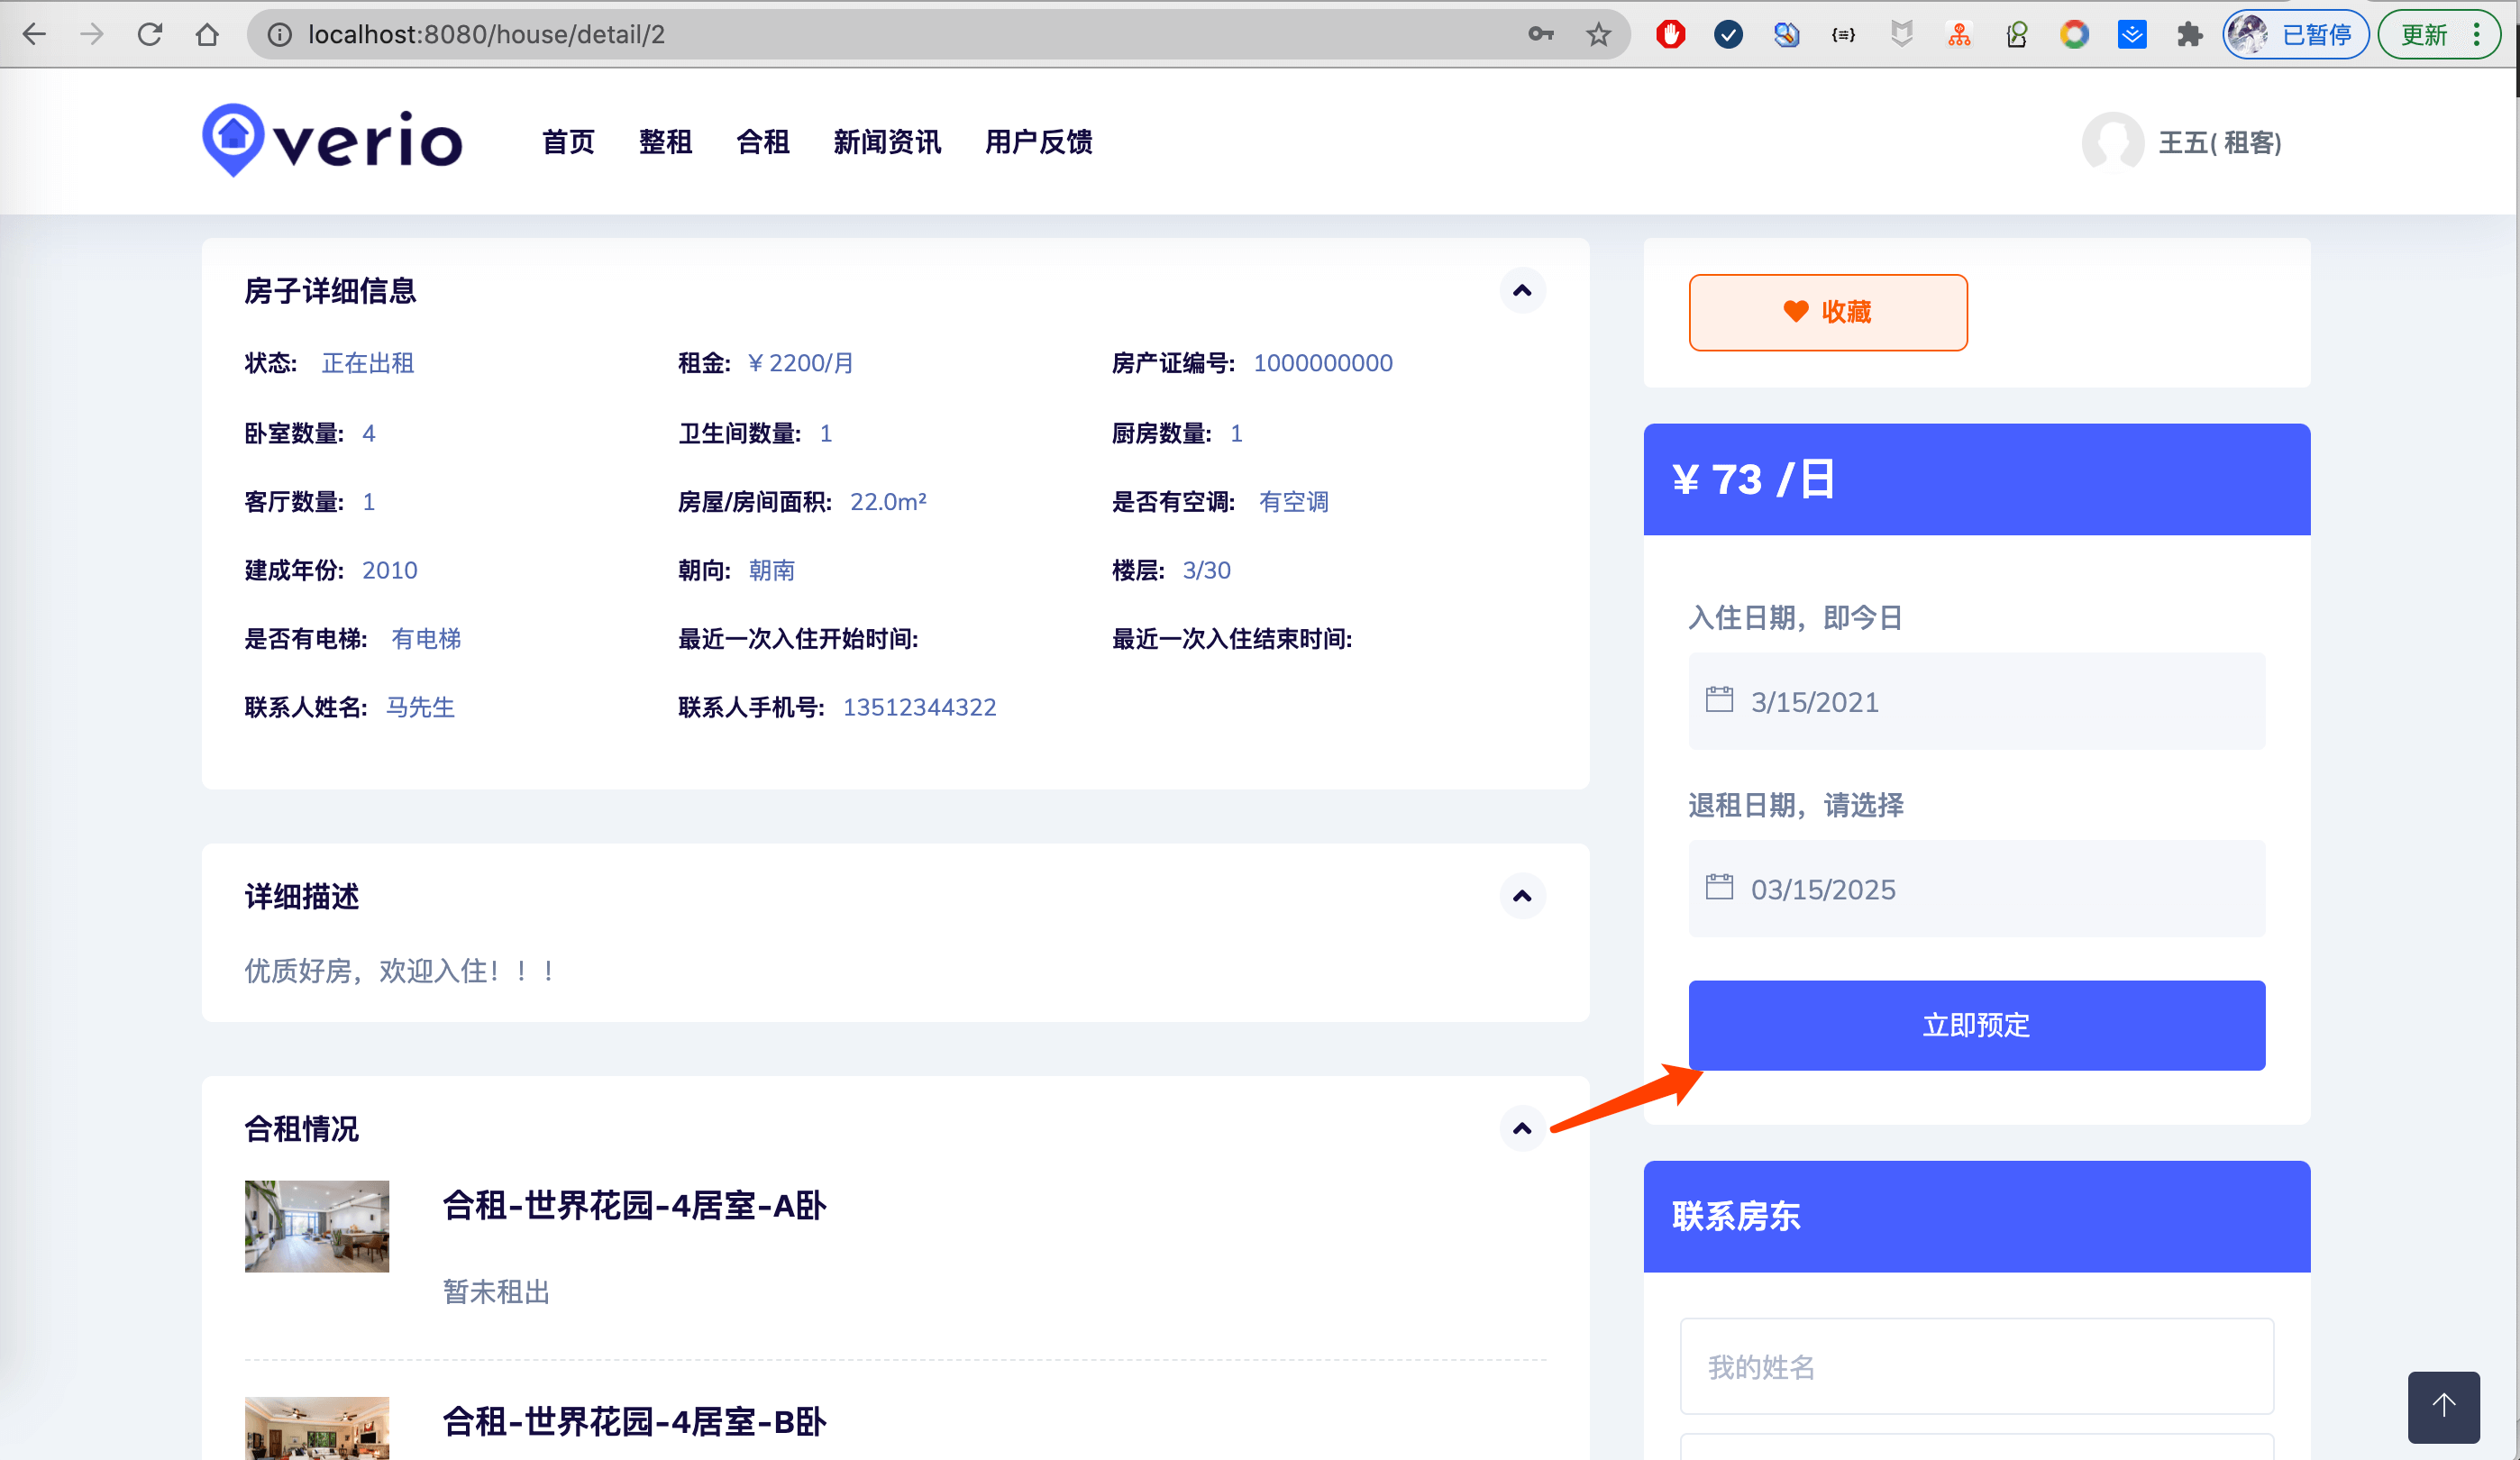Screen dimensions: 2520x1460
Task: Click the A卧 room thumbnail image
Action: [x=317, y=1226]
